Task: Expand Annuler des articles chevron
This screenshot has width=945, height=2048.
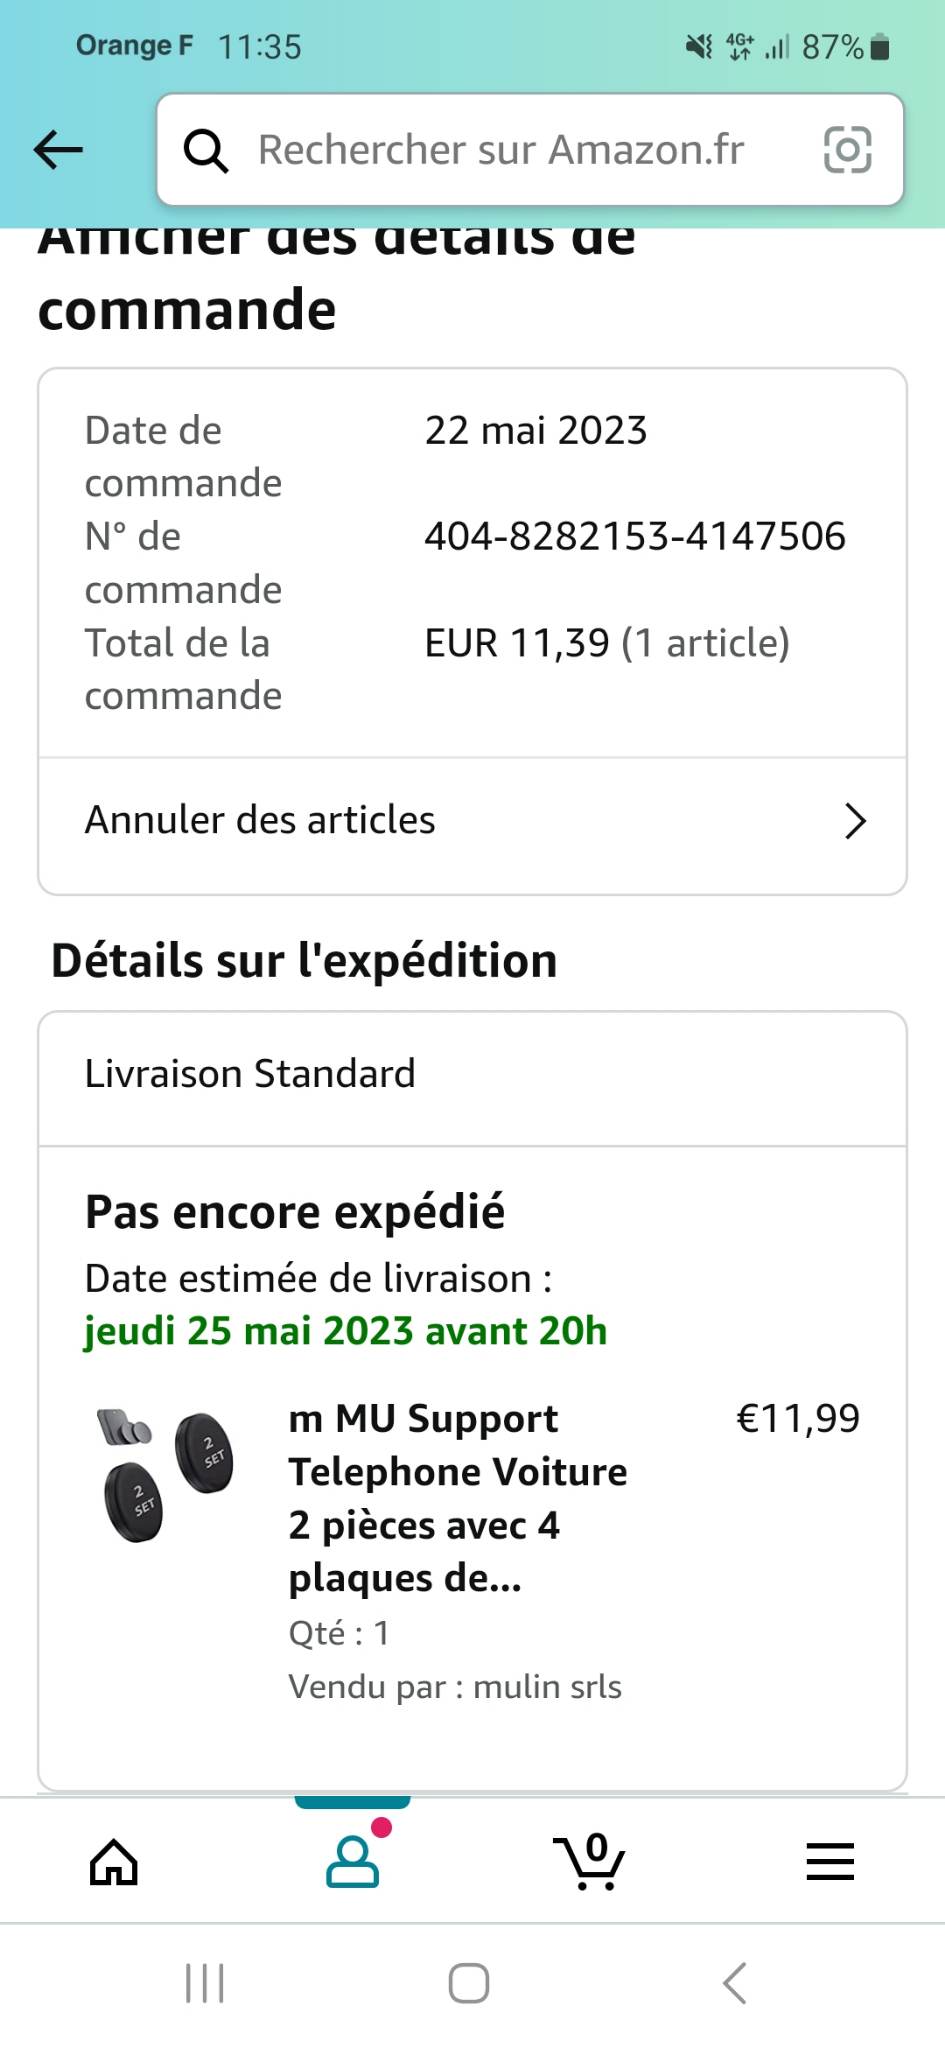Action: (855, 821)
